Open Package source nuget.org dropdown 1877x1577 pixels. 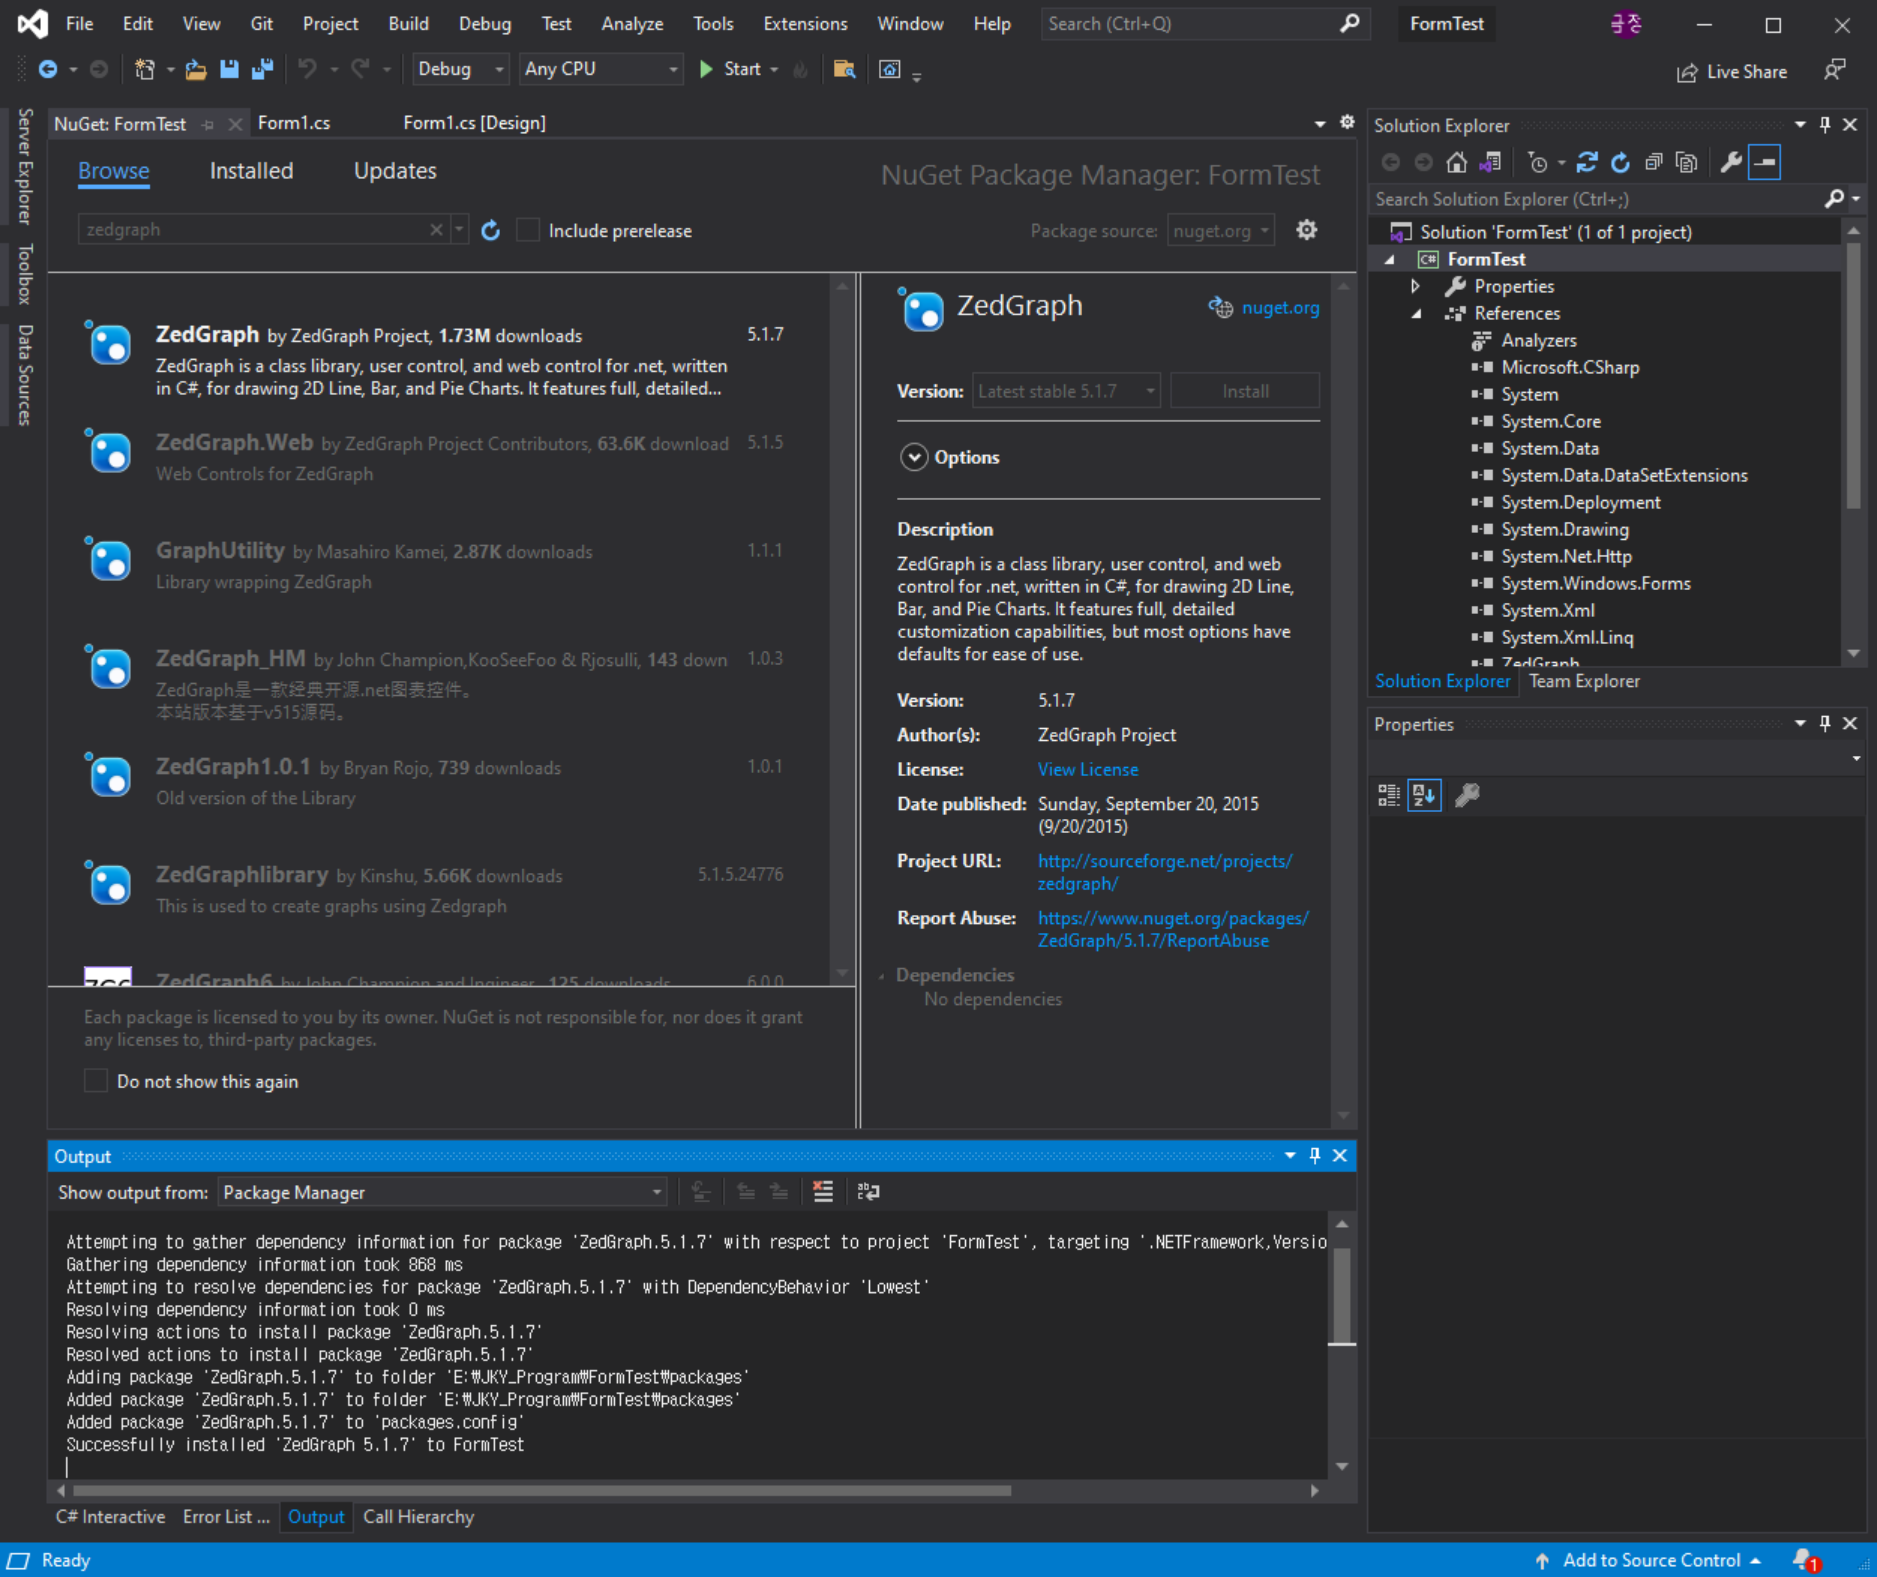click(1220, 231)
